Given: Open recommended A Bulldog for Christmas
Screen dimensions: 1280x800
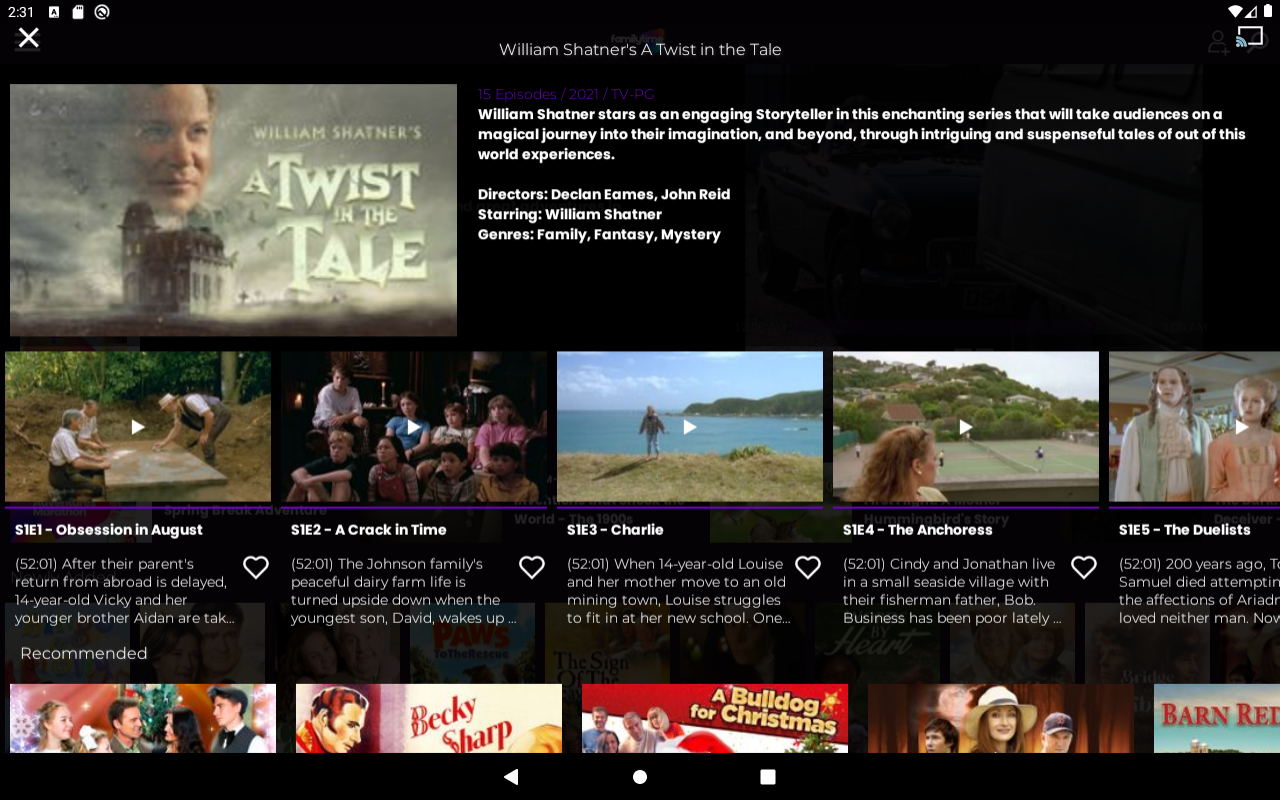Looking at the screenshot, I should coord(715,718).
